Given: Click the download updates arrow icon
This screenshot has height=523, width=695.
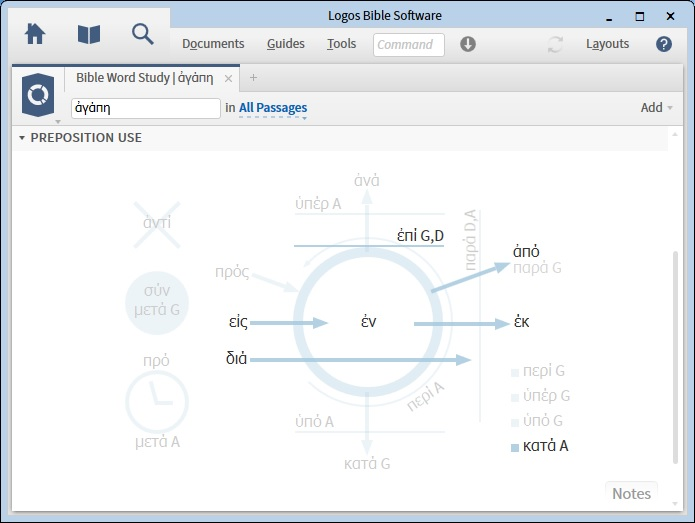Looking at the screenshot, I should (x=467, y=44).
